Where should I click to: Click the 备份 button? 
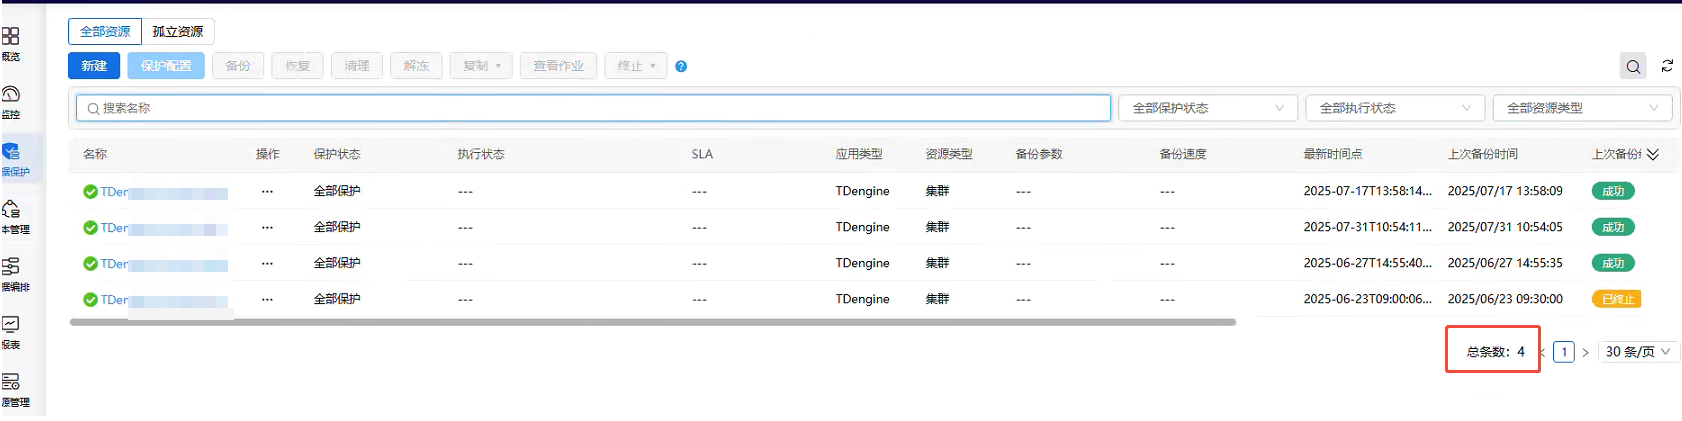click(238, 66)
